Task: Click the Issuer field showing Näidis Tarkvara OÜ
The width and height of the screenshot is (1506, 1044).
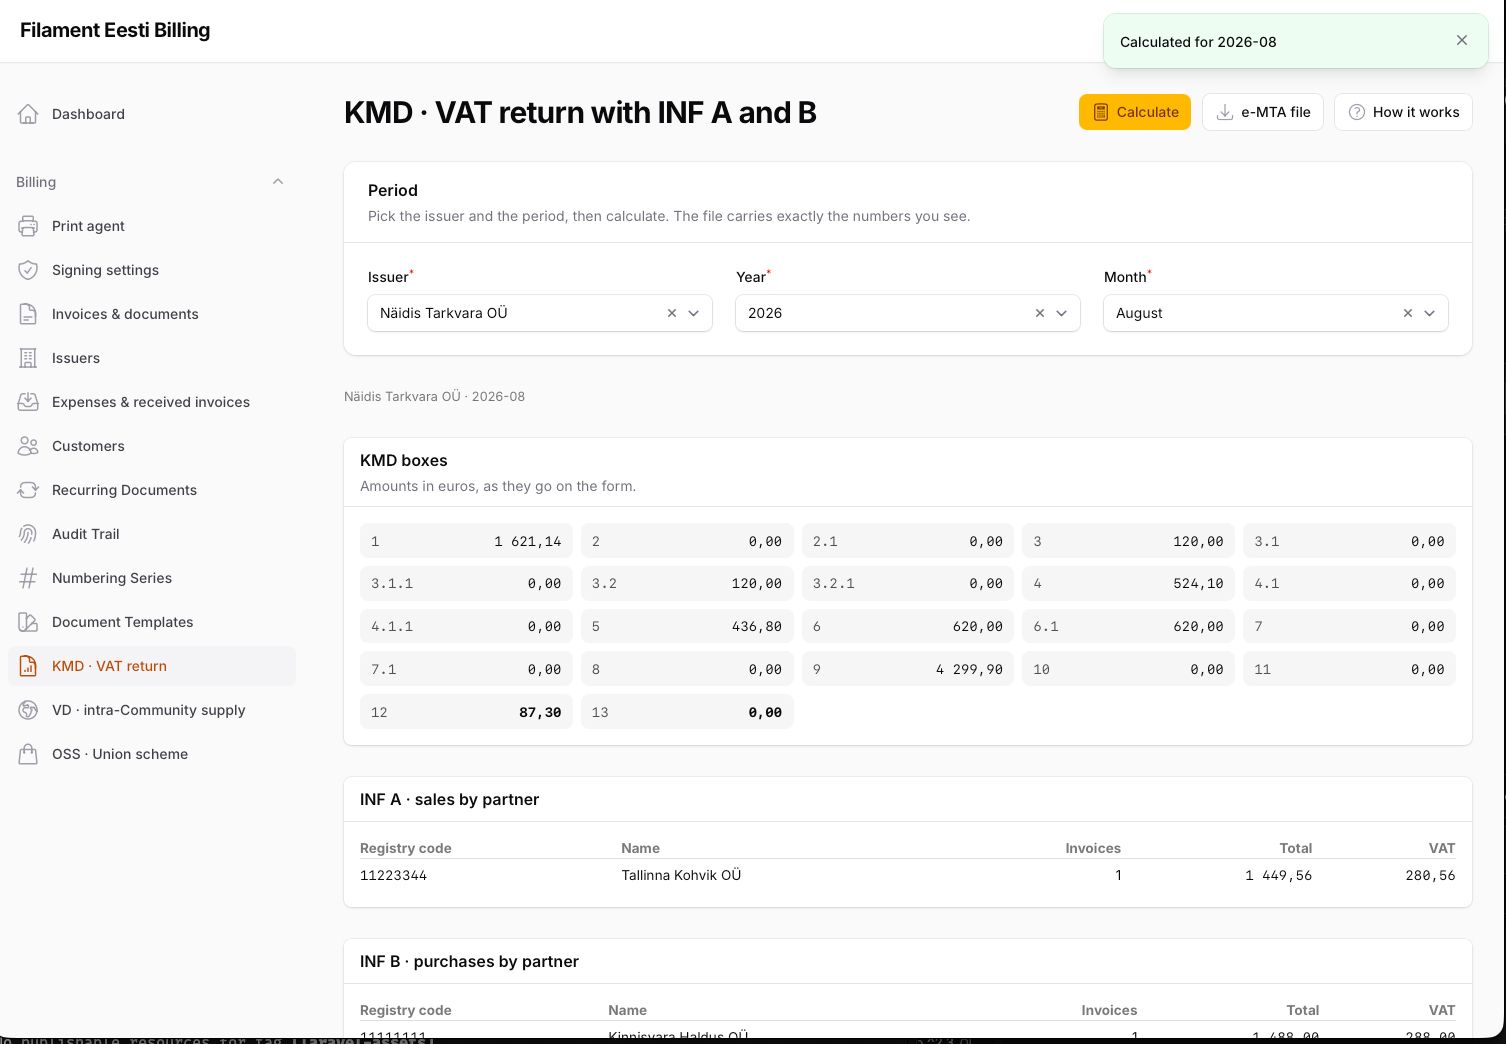Action: coord(540,313)
